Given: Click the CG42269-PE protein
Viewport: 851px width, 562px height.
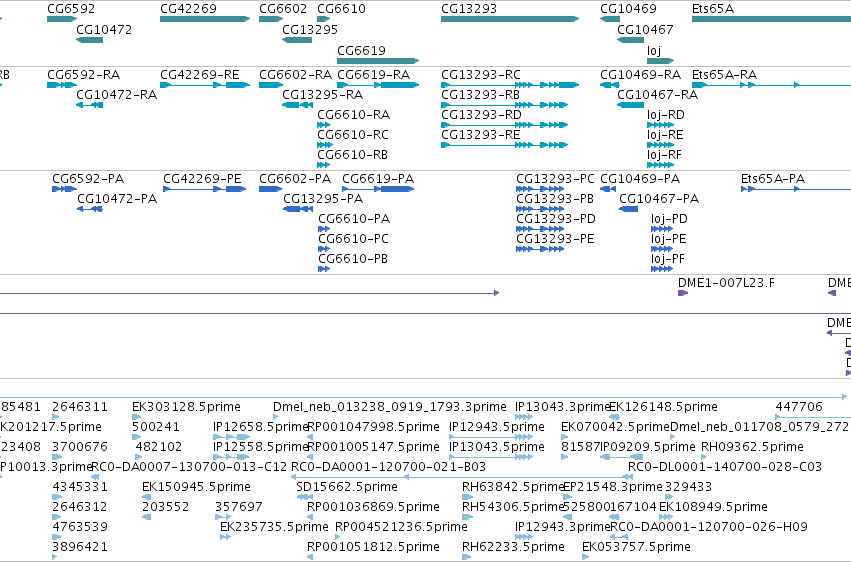Looking at the screenshot, I should [x=205, y=189].
